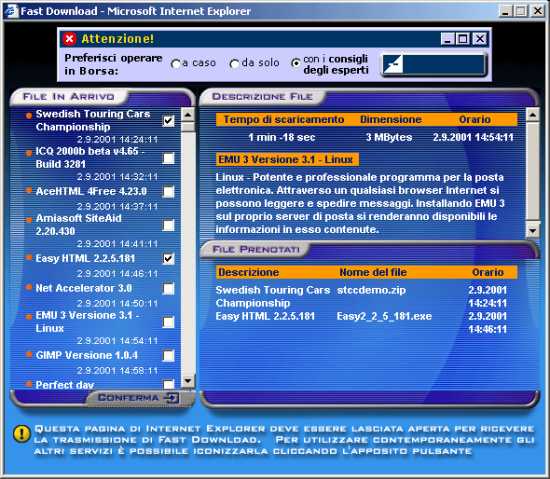Select EMU 3 Versione 3.1 - Linux list entry
The height and width of the screenshot is (479, 550).
tap(88, 322)
